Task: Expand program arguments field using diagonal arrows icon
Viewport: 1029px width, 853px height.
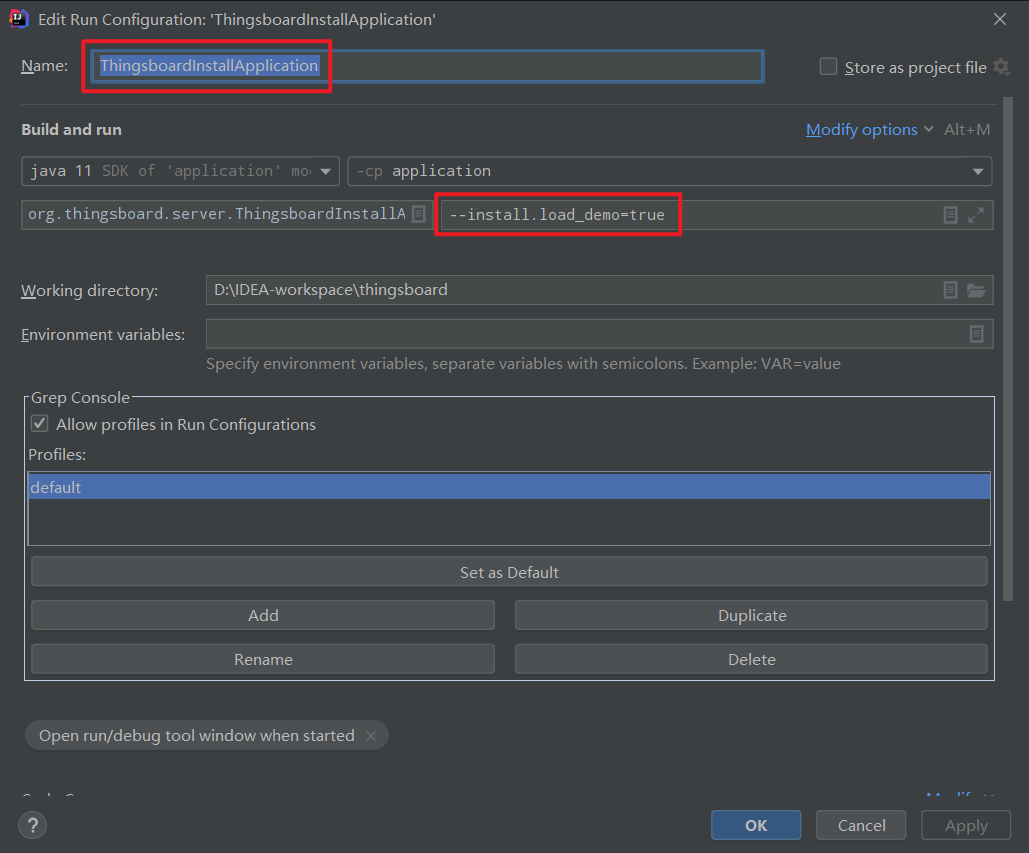Action: 976,214
